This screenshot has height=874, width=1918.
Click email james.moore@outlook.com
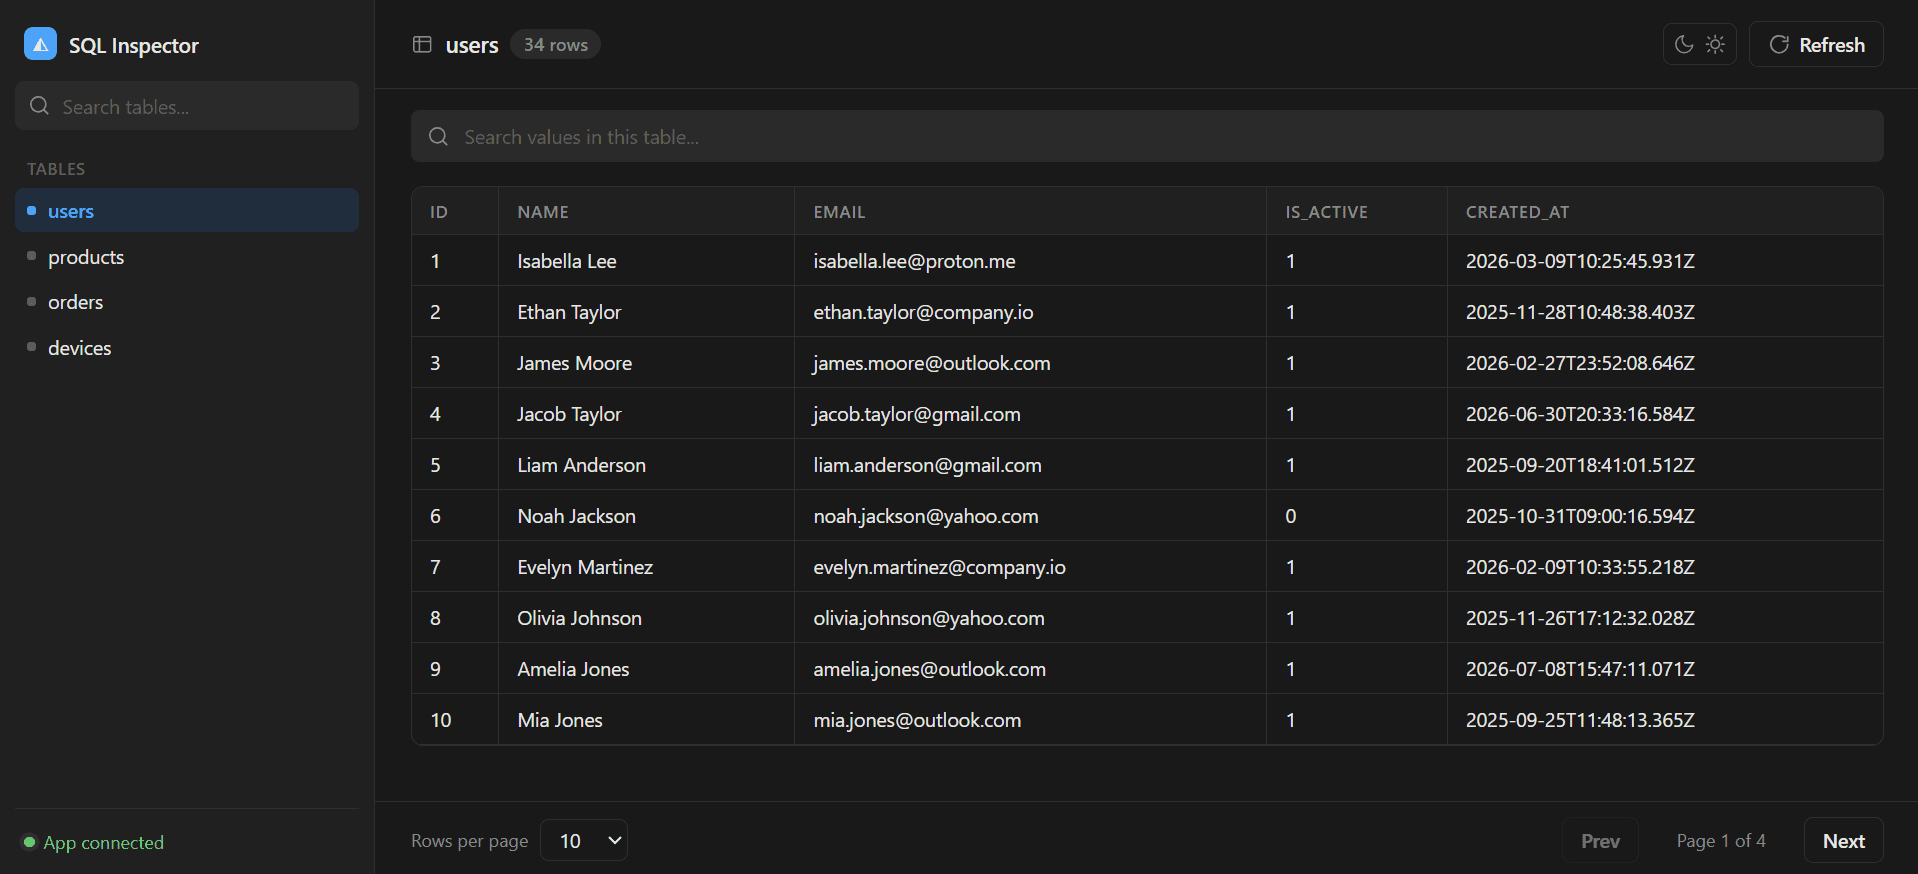click(932, 363)
